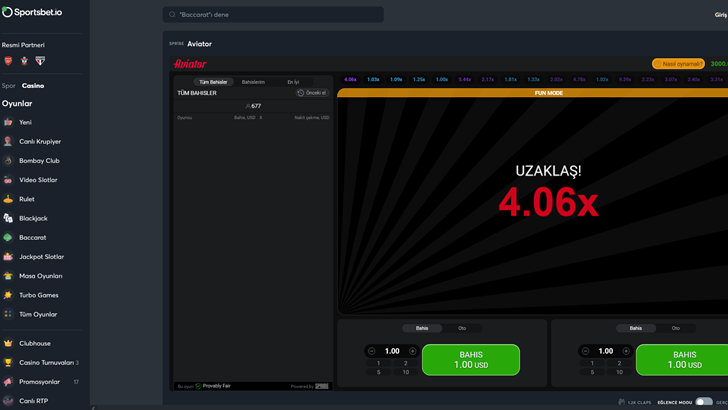Click the Southampton partner crest
Image resolution: width=728 pixels, height=410 pixels.
24,61
